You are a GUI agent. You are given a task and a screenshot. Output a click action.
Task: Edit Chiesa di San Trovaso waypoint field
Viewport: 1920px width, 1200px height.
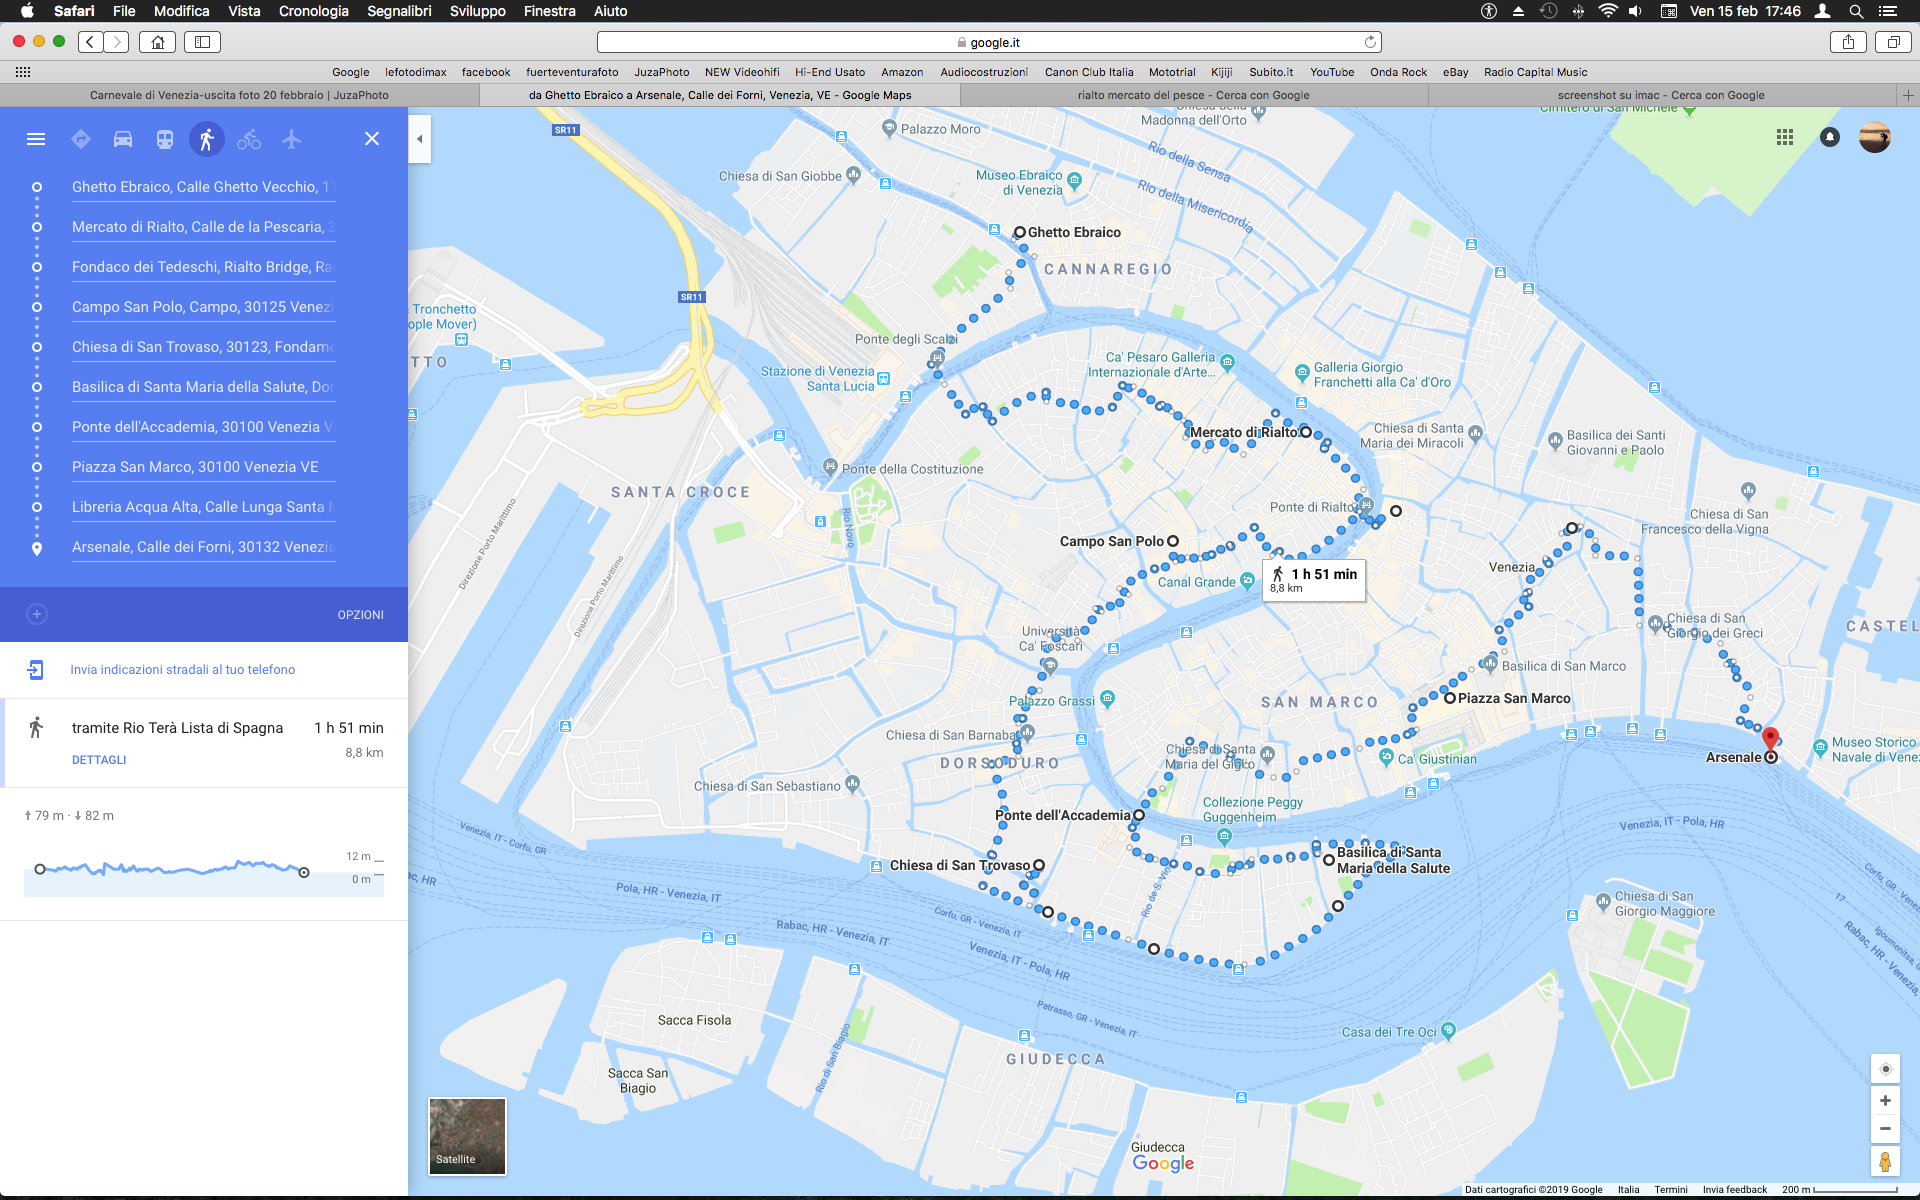(203, 347)
